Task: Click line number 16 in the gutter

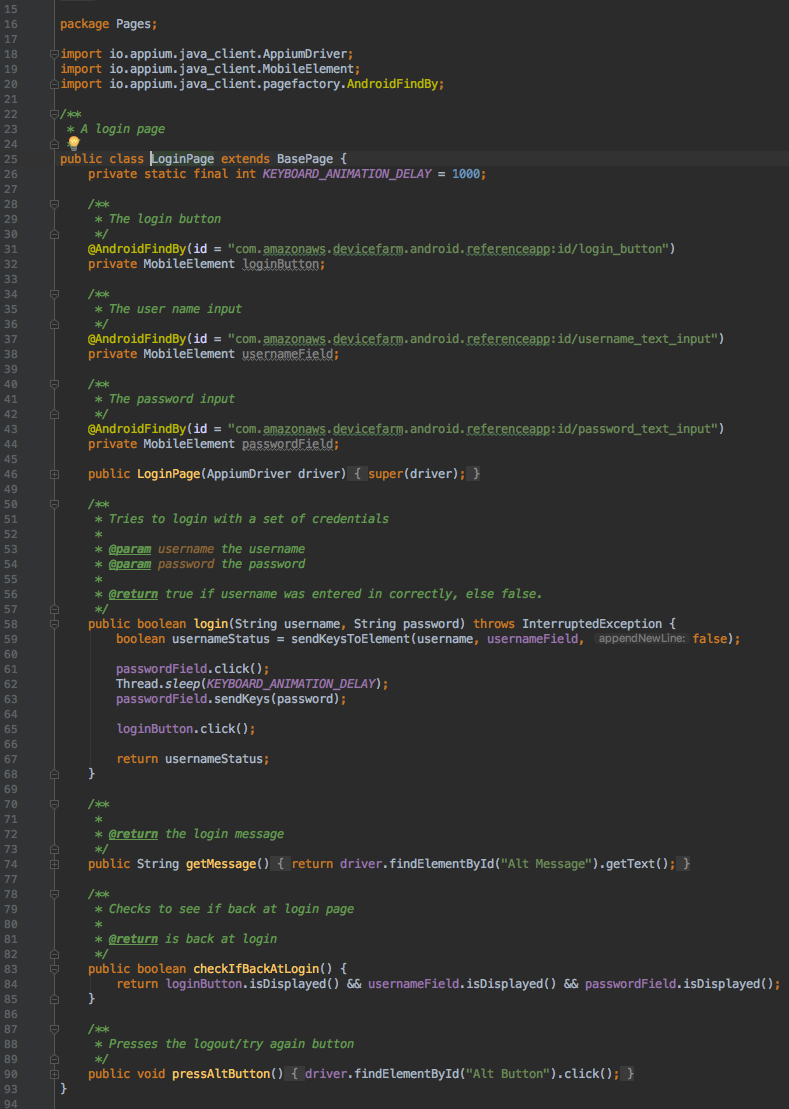Action: 11,24
